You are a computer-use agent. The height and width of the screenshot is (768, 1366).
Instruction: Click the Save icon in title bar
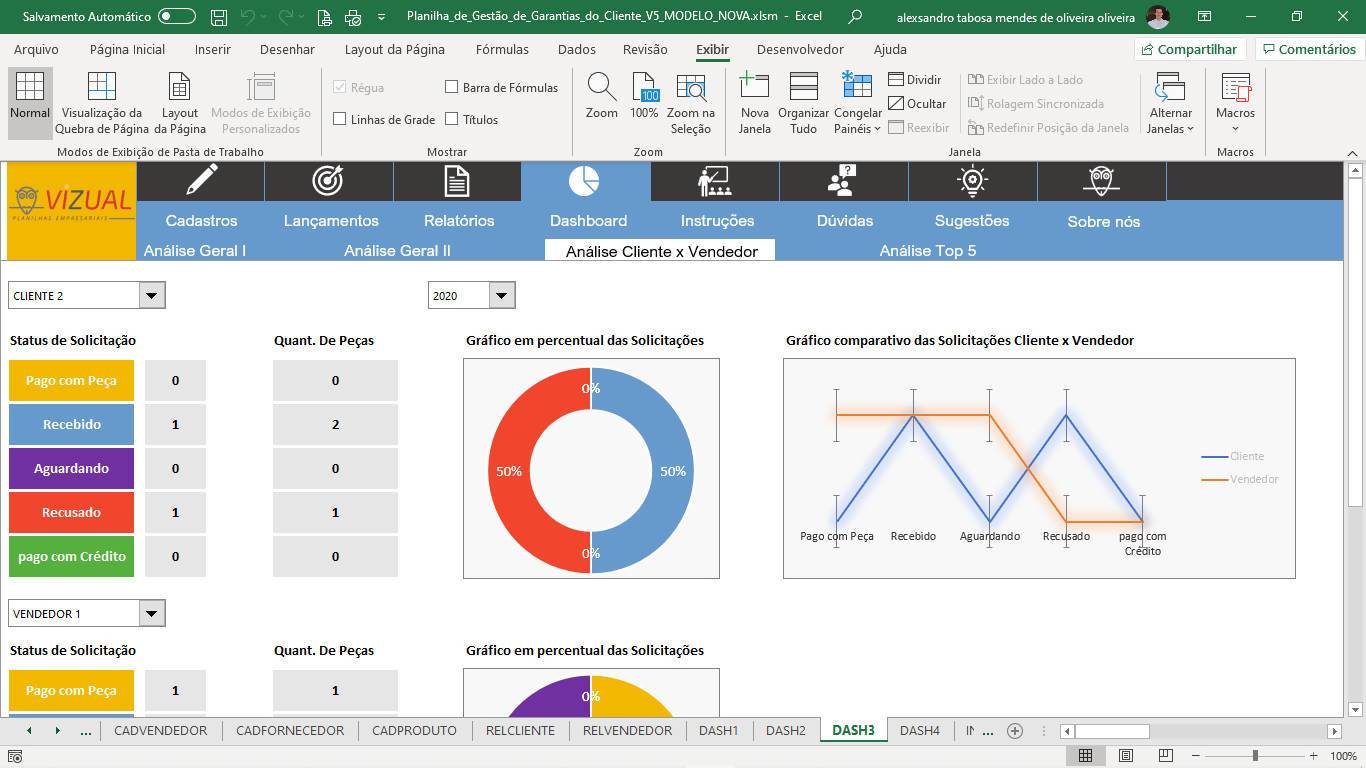(219, 17)
